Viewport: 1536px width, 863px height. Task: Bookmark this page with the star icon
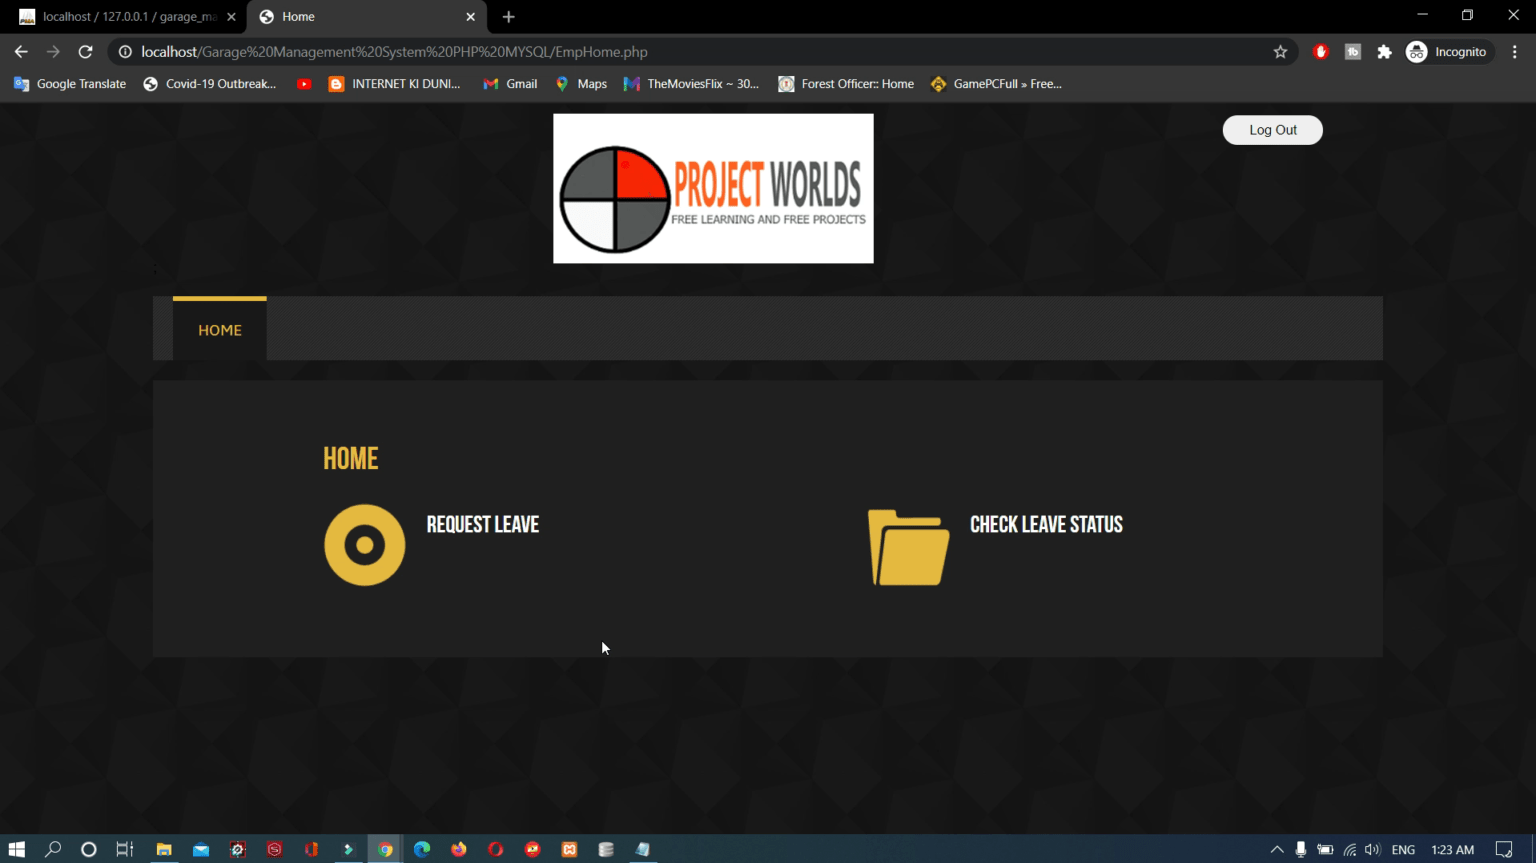point(1280,51)
